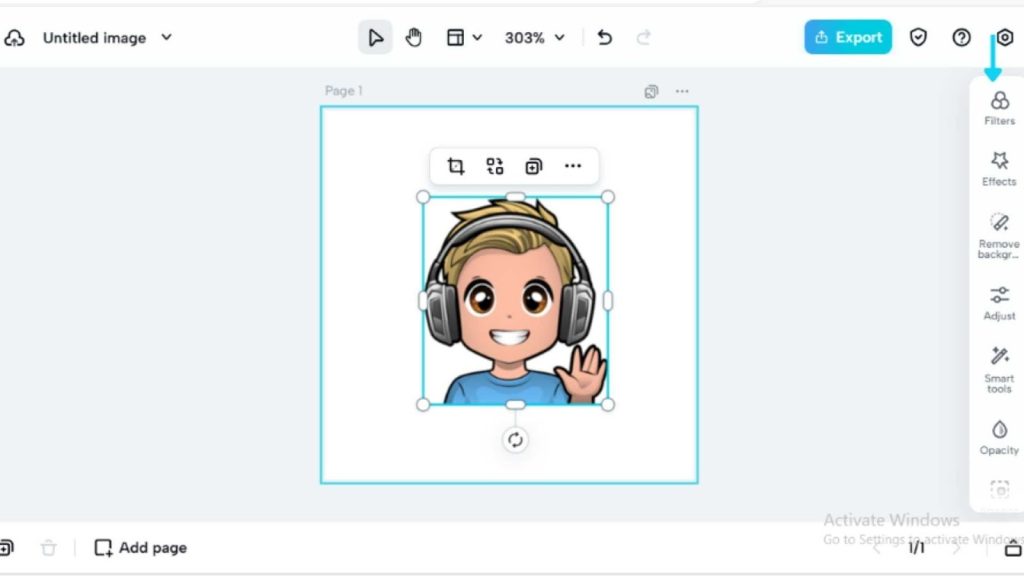This screenshot has width=1024, height=576.
Task: Click the crop icon above the image
Action: tap(456, 166)
